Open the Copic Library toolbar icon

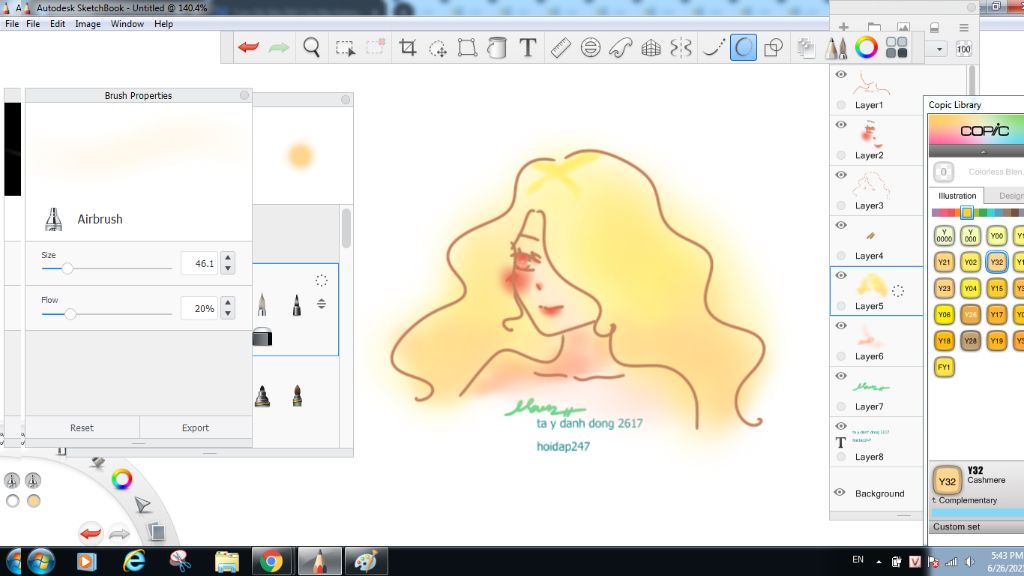[x=897, y=48]
